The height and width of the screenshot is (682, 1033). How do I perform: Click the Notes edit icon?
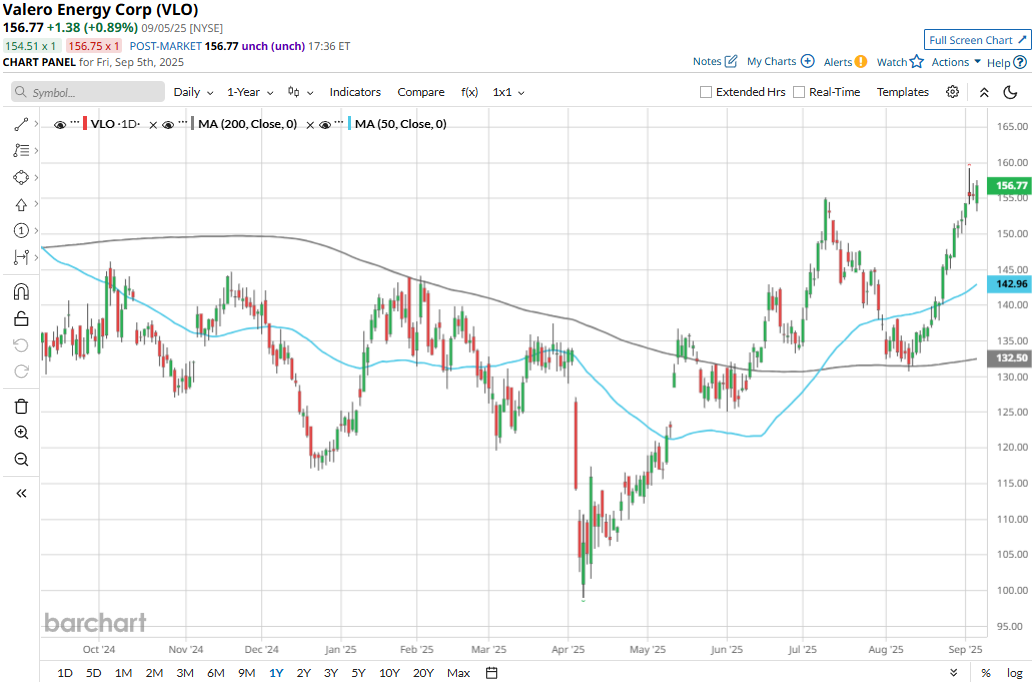tap(731, 61)
